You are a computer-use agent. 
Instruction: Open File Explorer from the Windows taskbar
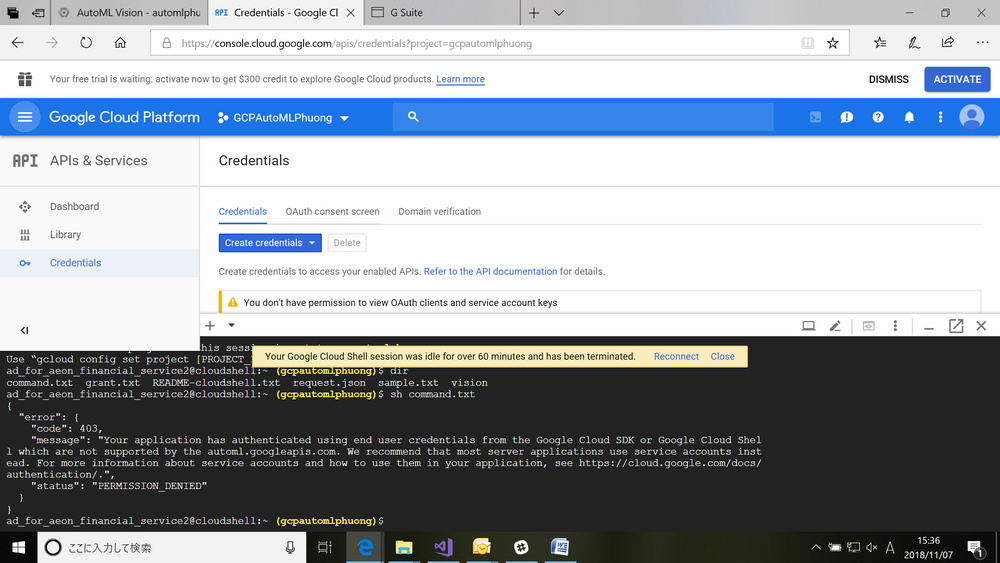404,547
